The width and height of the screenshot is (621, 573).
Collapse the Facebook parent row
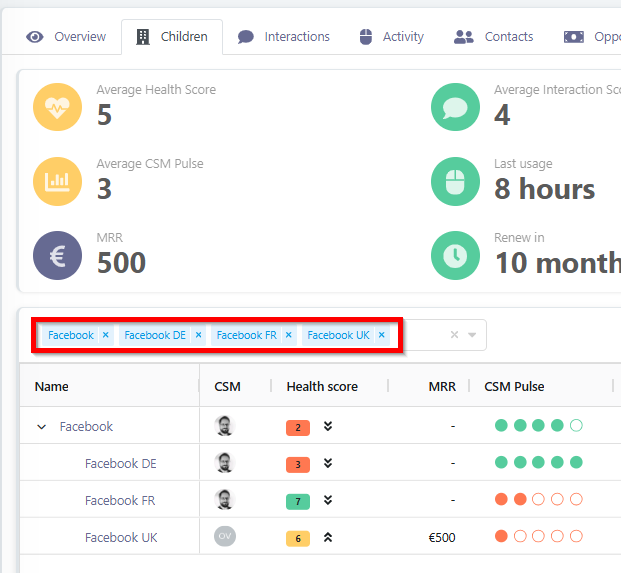pyautogui.click(x=42, y=427)
